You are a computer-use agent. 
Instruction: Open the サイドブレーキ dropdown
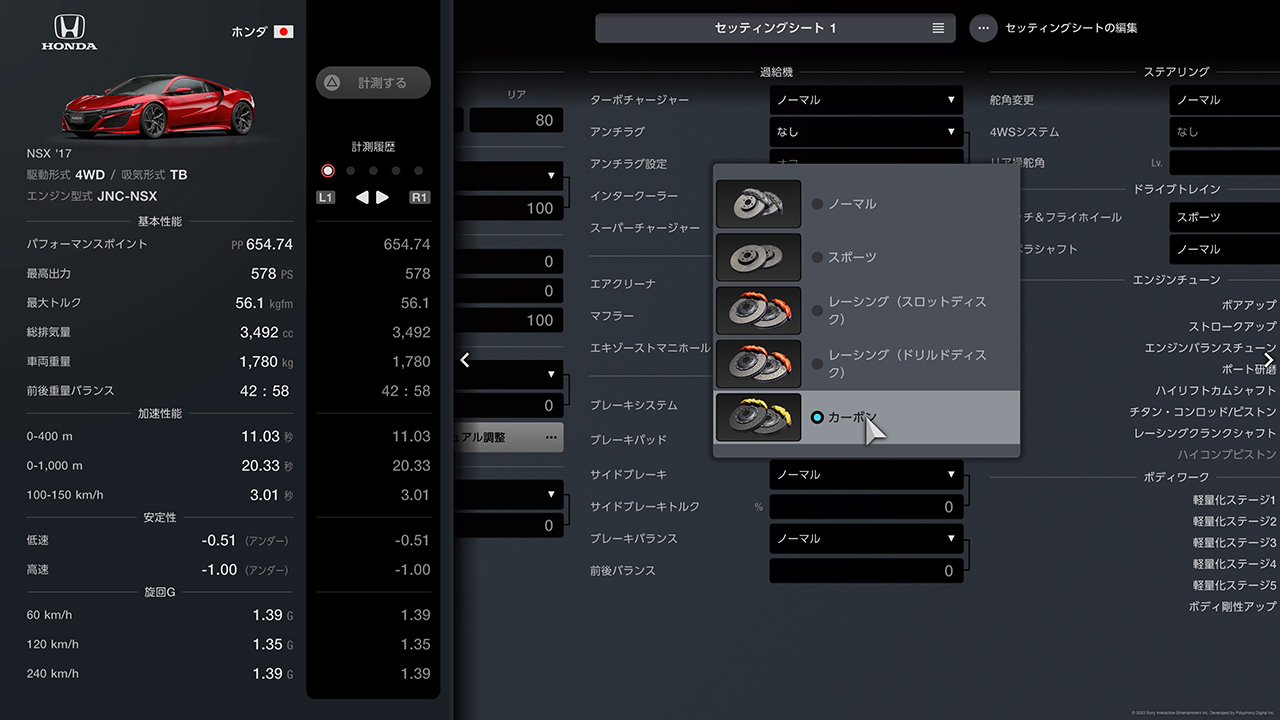(866, 474)
